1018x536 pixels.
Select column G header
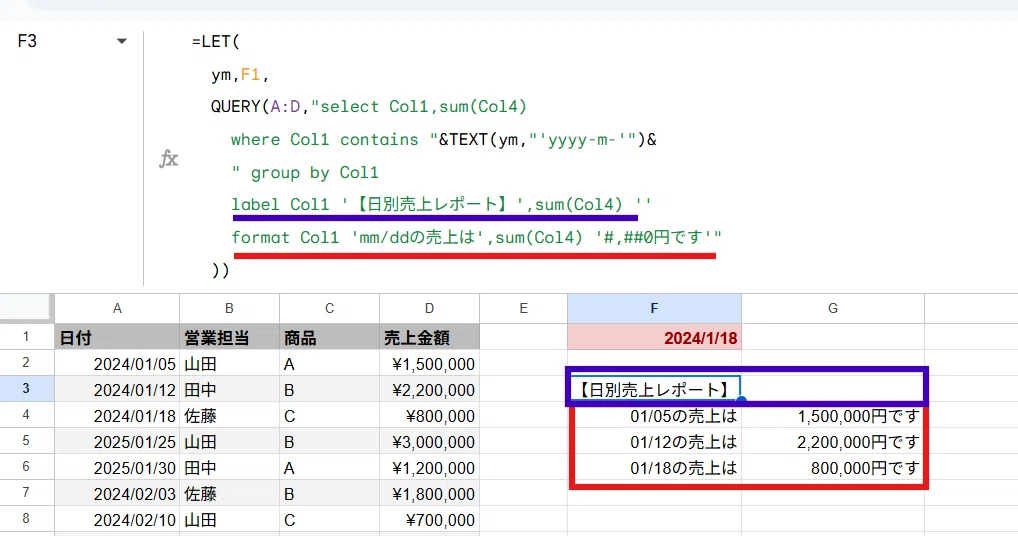833,308
